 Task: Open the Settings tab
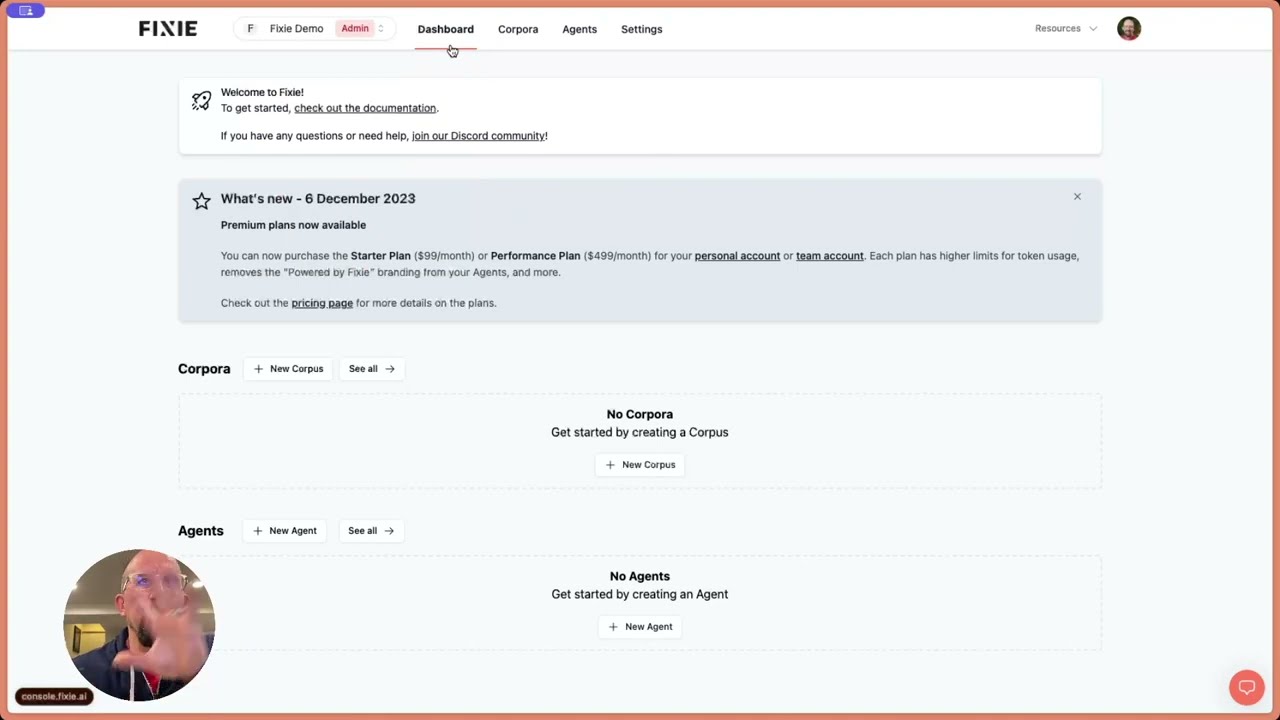(x=641, y=29)
